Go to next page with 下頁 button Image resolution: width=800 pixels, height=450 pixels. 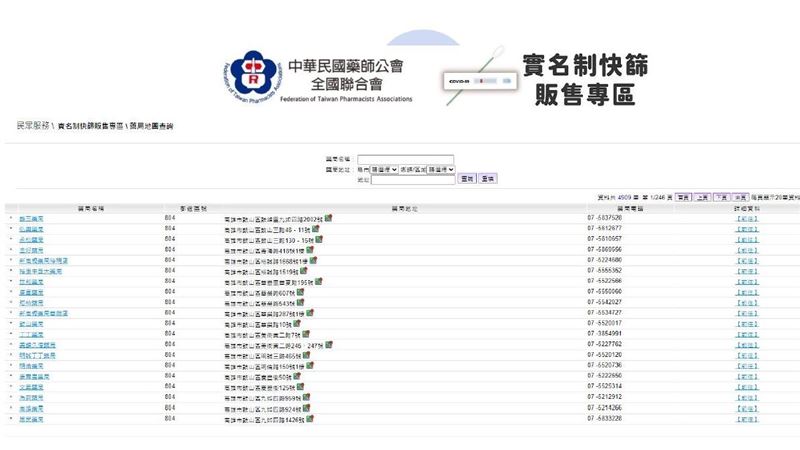tap(721, 197)
